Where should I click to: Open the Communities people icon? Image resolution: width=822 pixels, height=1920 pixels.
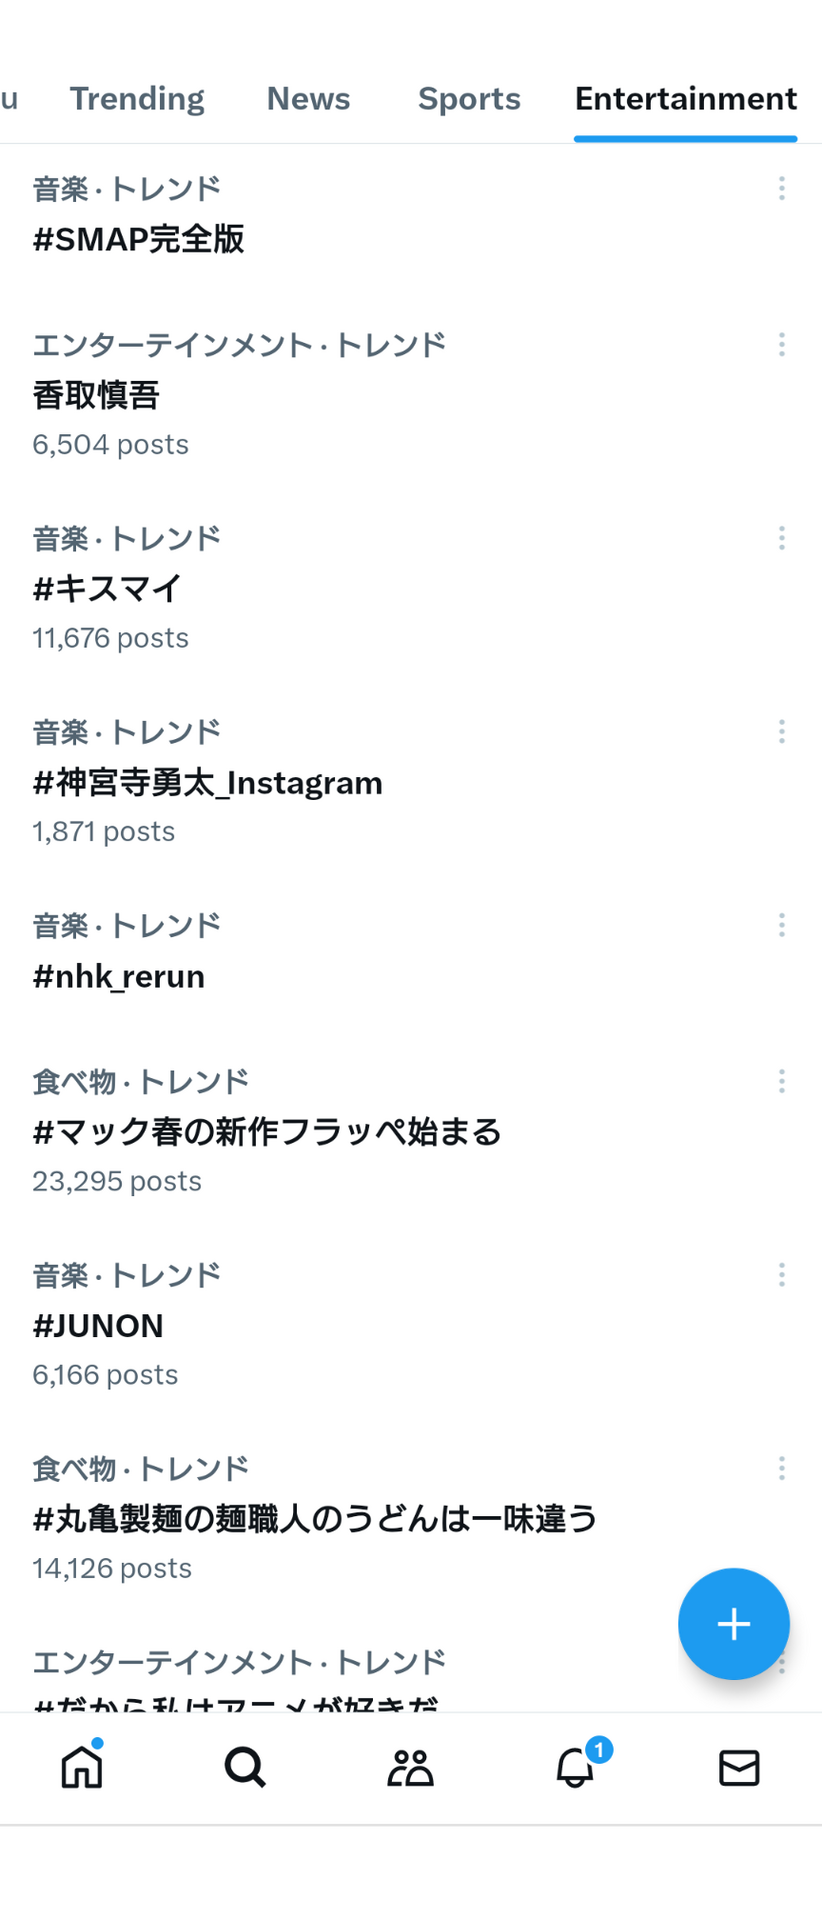click(x=410, y=1767)
